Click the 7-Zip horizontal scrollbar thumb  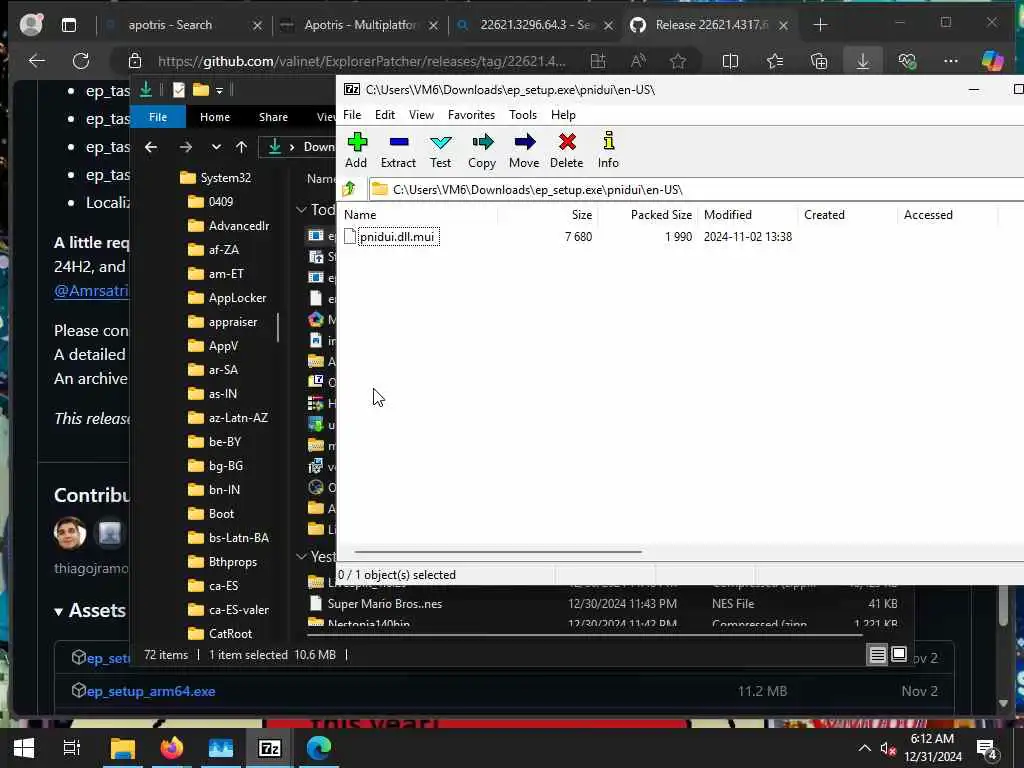coord(498,552)
